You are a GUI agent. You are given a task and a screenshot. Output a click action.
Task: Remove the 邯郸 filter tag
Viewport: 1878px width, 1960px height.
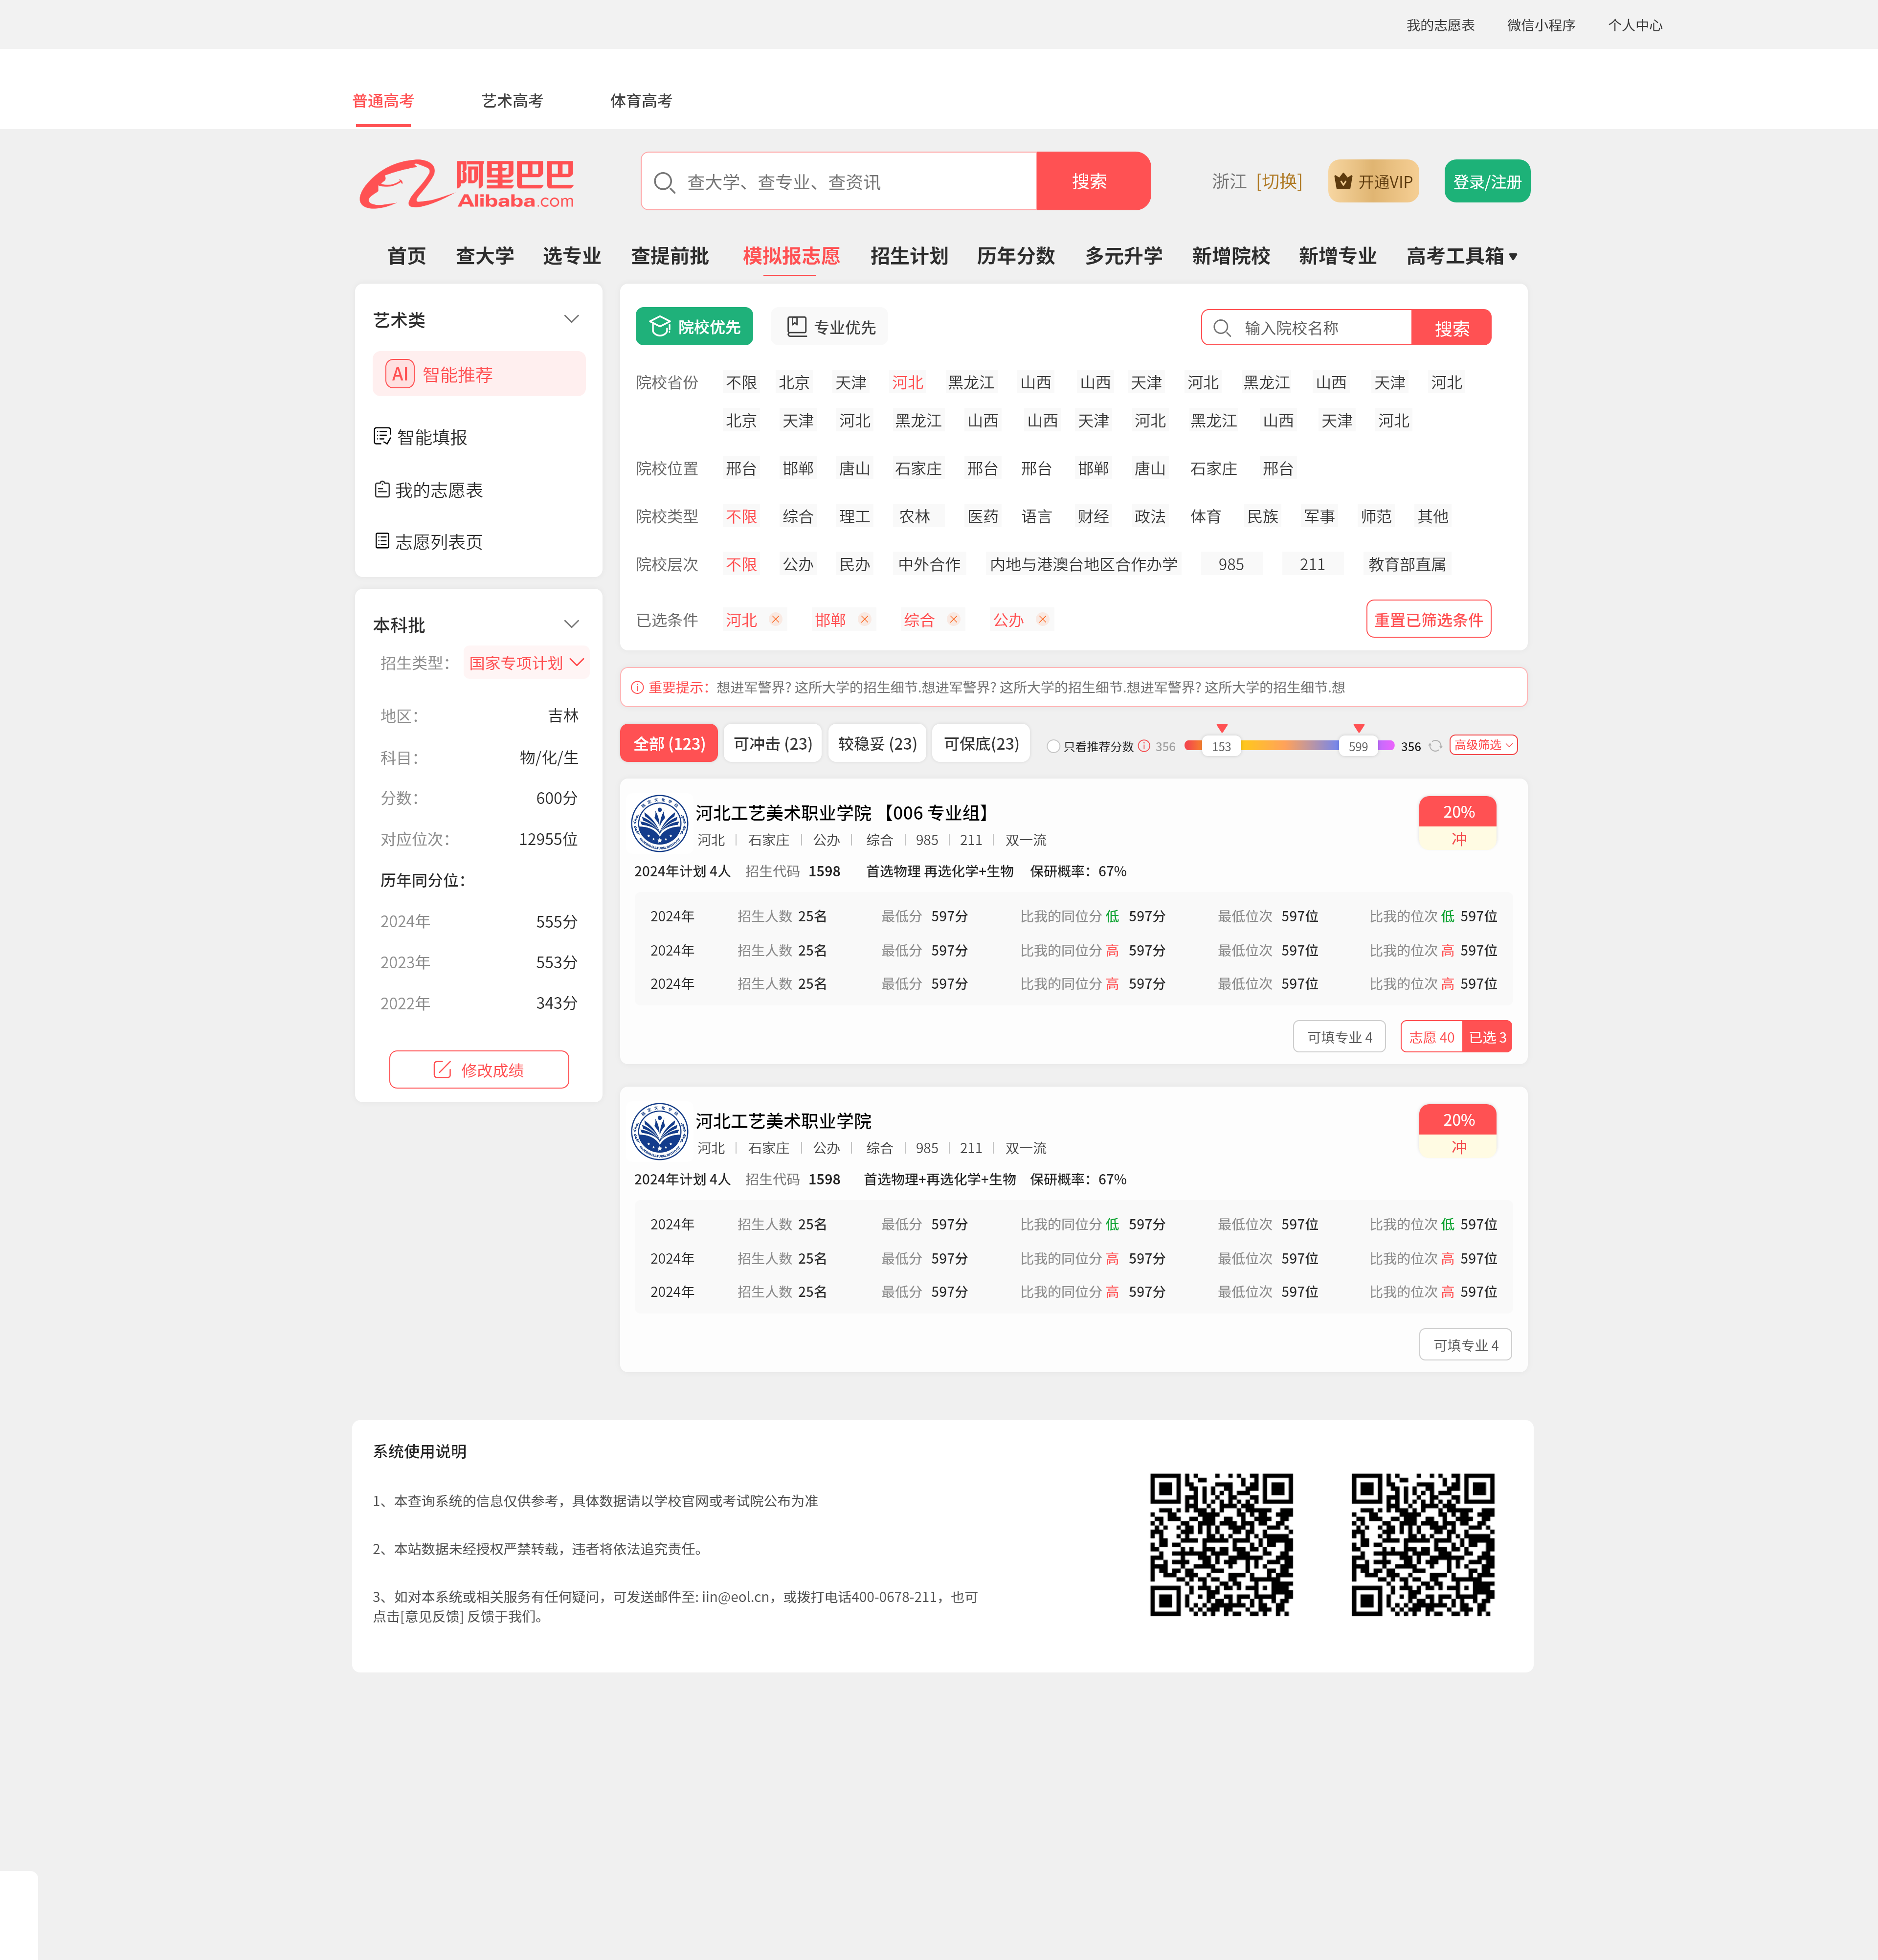click(x=865, y=619)
